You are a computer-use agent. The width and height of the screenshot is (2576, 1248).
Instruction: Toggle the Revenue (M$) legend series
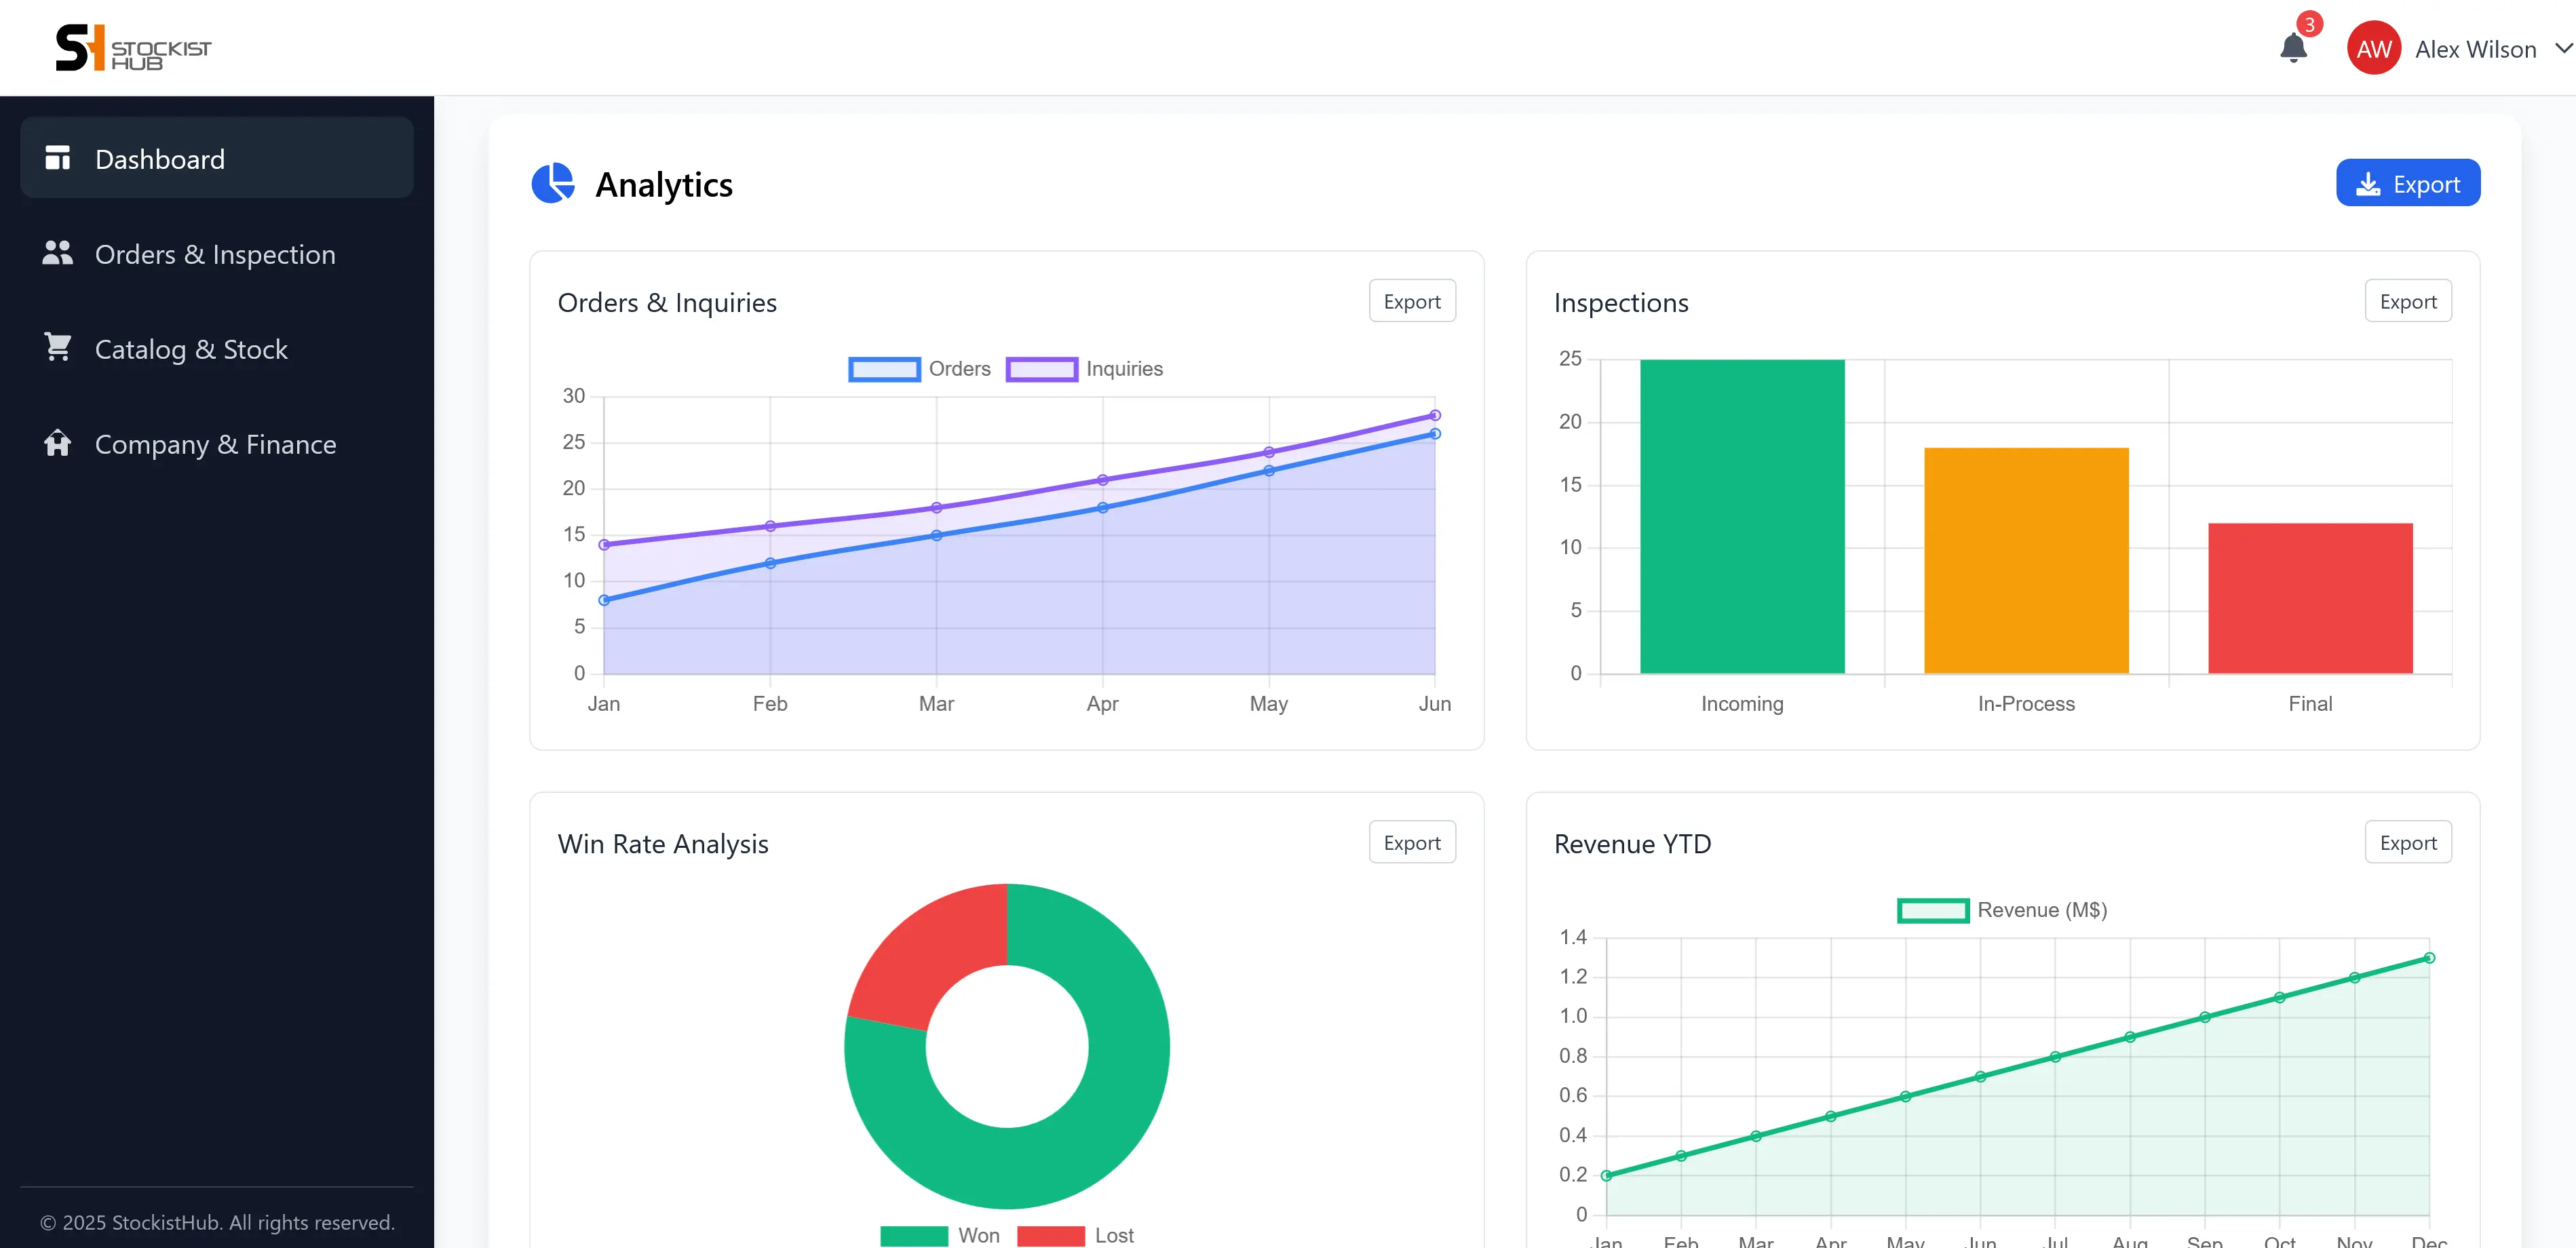coord(2002,910)
